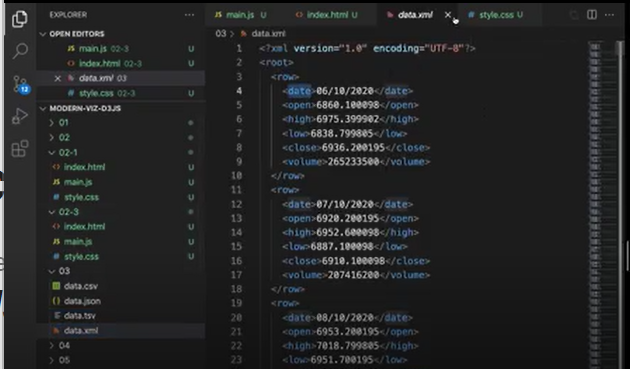Collapse folder 02-3 in explorer

coord(68,212)
